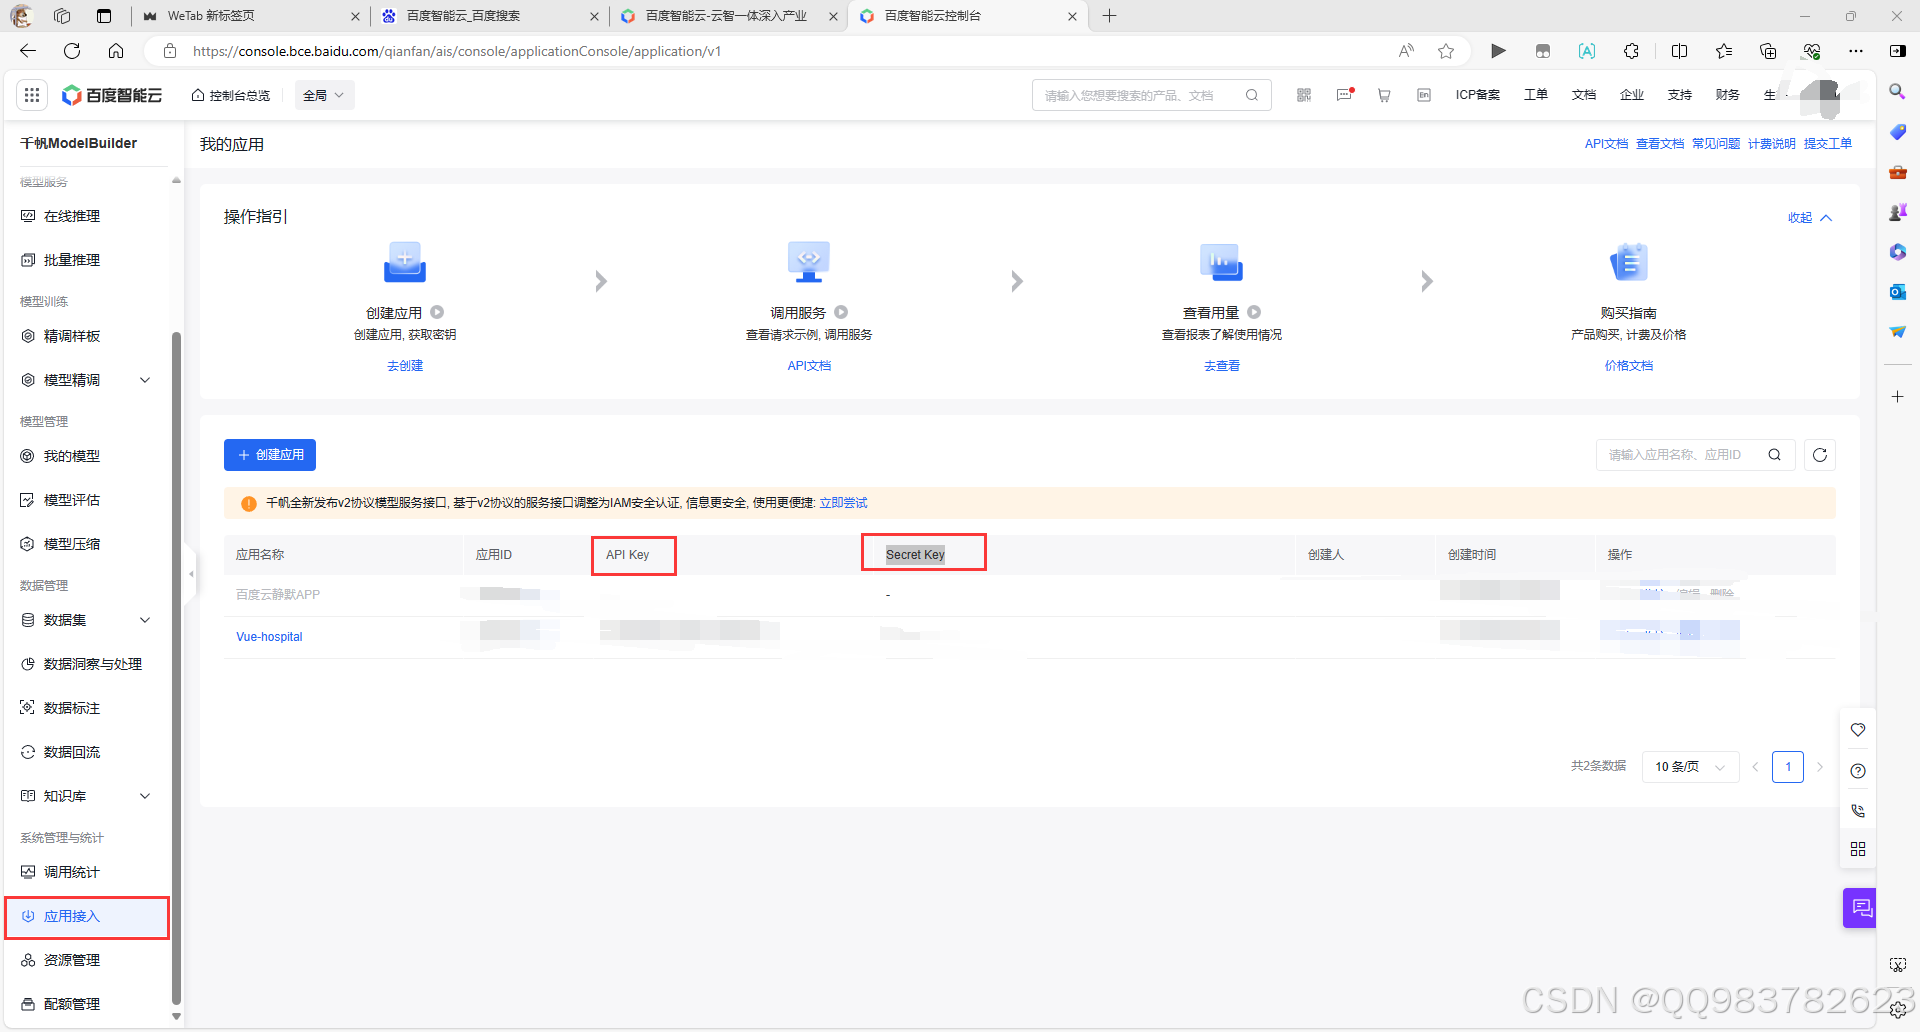This screenshot has width=1920, height=1032.
Task: Open the 10 条/页 page size dropdown
Action: [1690, 767]
